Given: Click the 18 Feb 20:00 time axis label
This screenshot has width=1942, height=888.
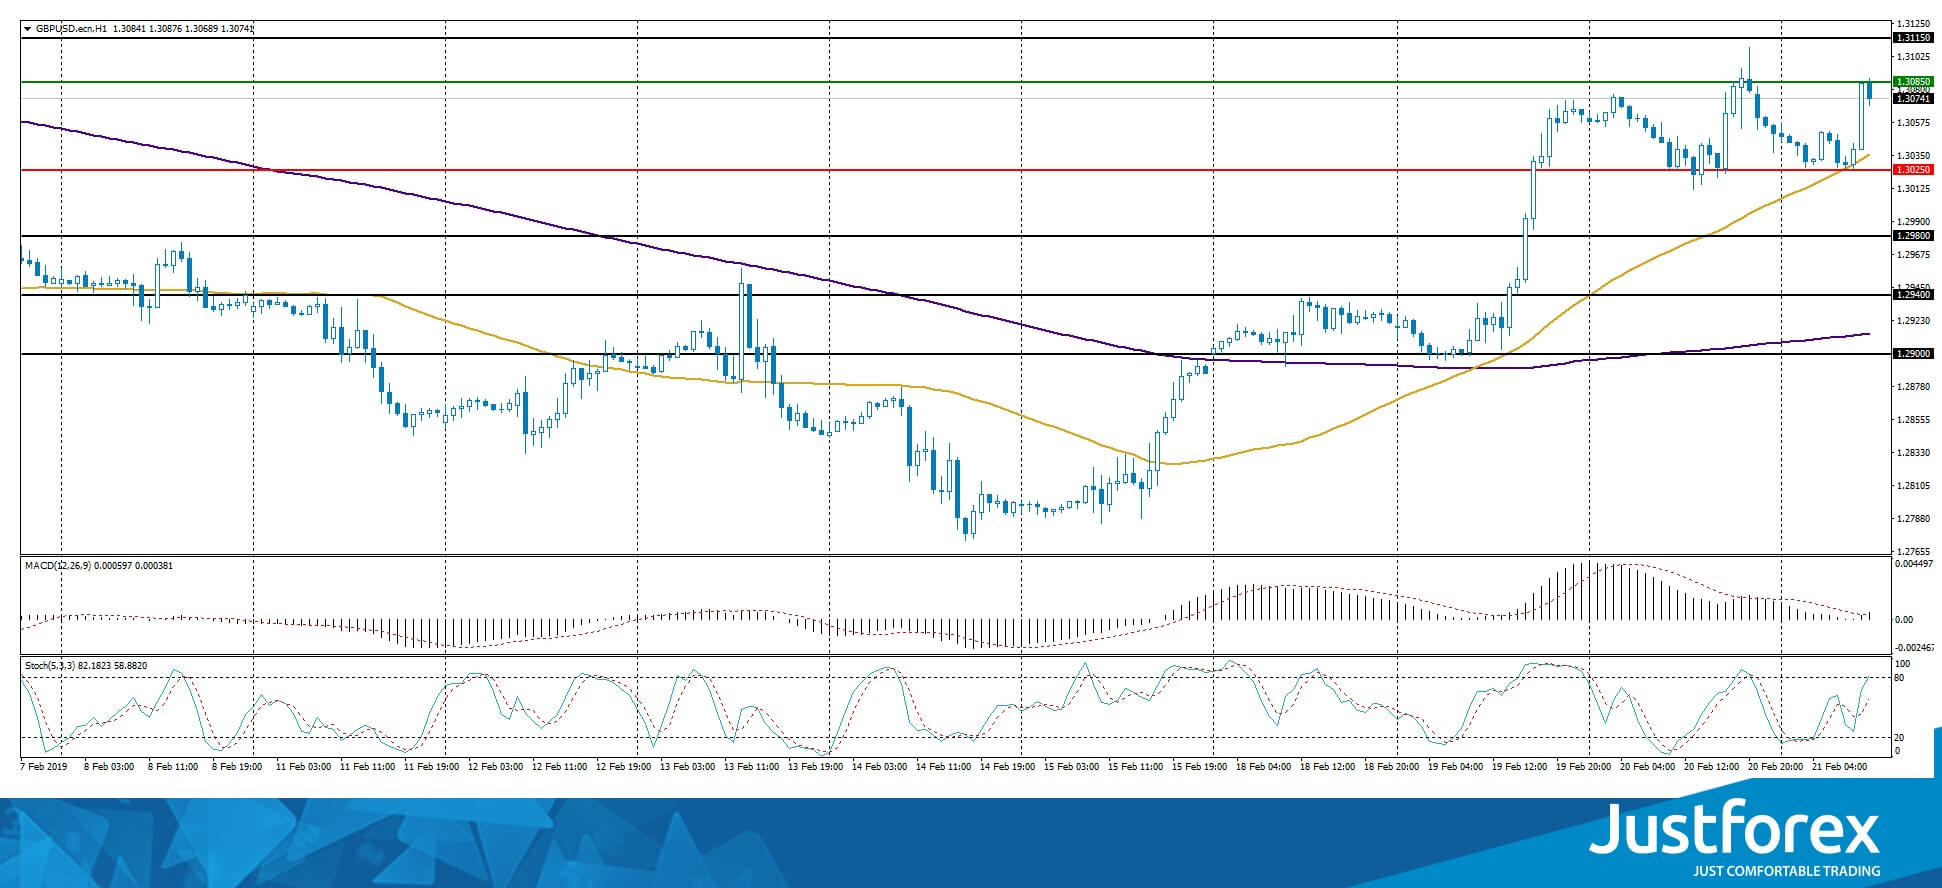Looking at the screenshot, I should click(x=1391, y=767).
